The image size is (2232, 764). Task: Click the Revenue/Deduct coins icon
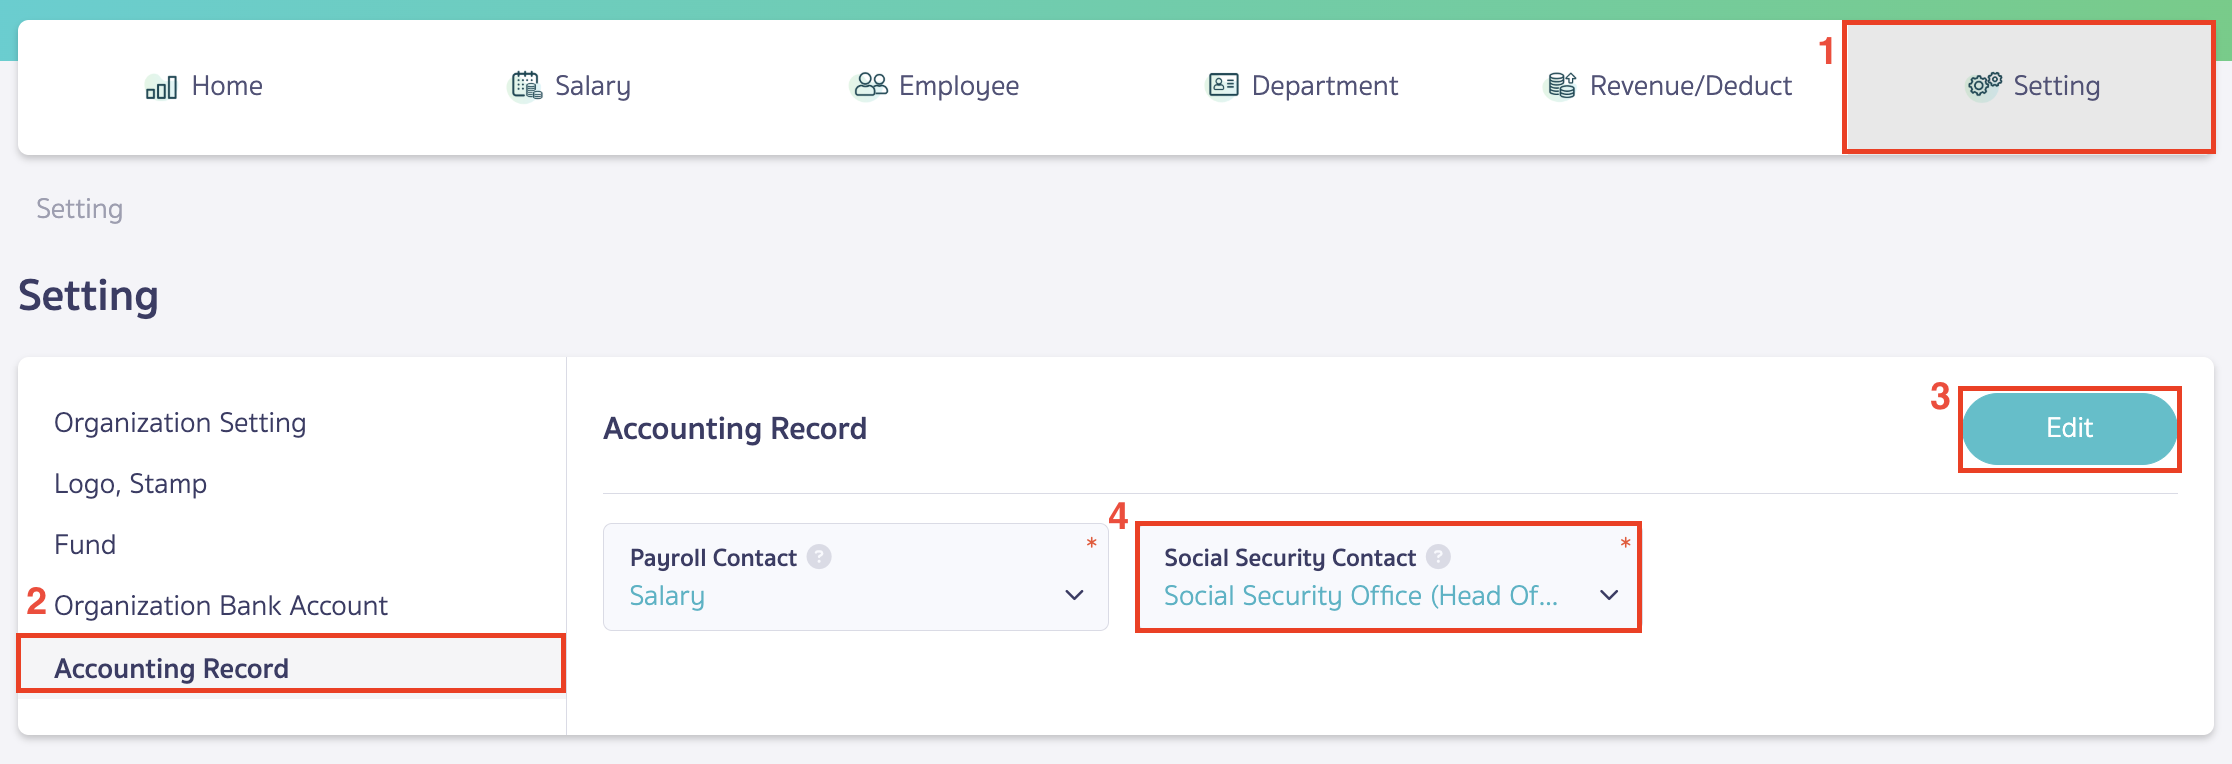1560,85
